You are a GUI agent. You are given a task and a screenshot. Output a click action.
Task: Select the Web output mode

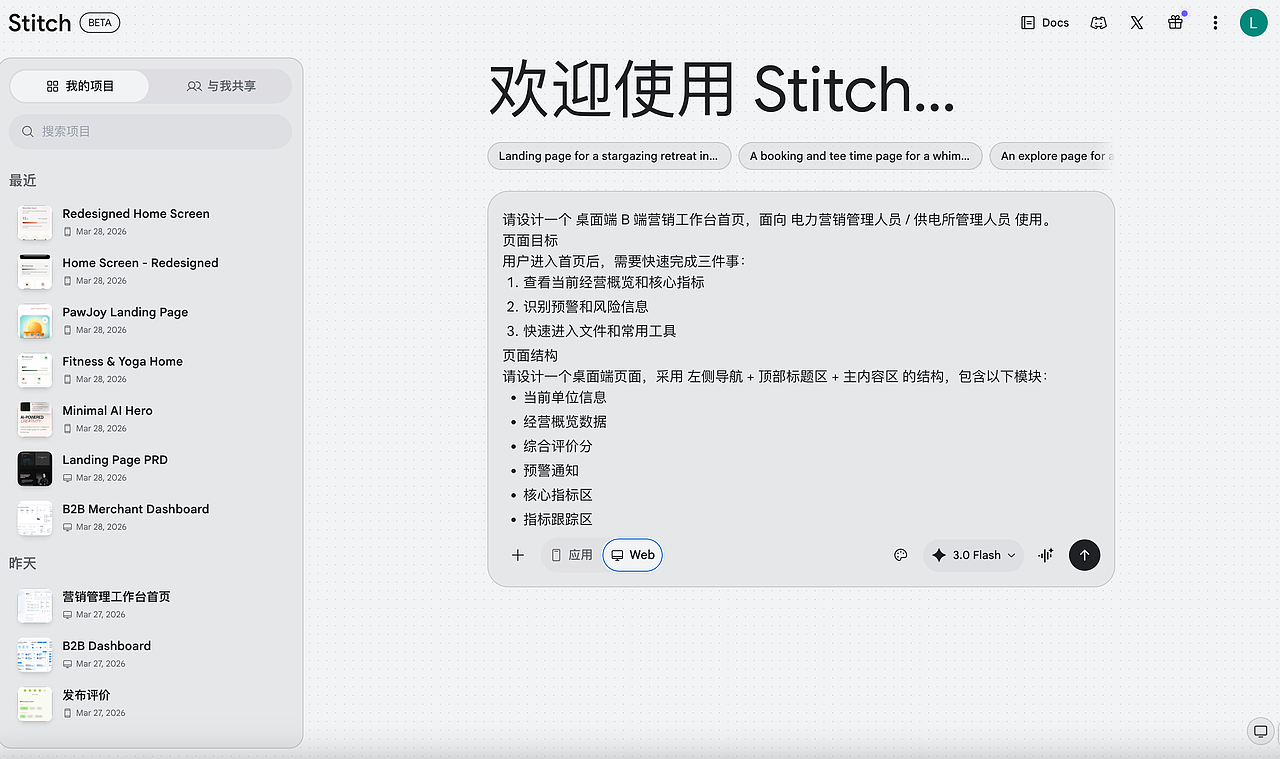pyautogui.click(x=632, y=554)
